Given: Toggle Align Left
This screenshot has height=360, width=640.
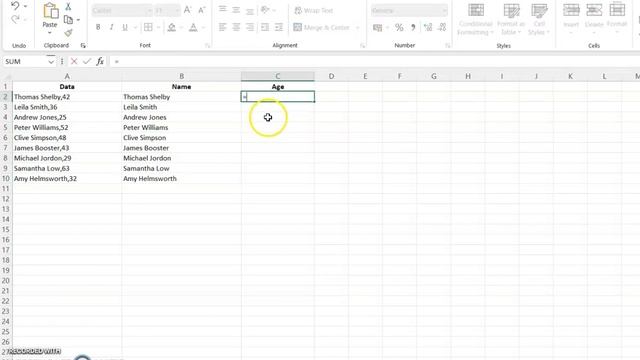Looking at the screenshot, I should 222,27.
